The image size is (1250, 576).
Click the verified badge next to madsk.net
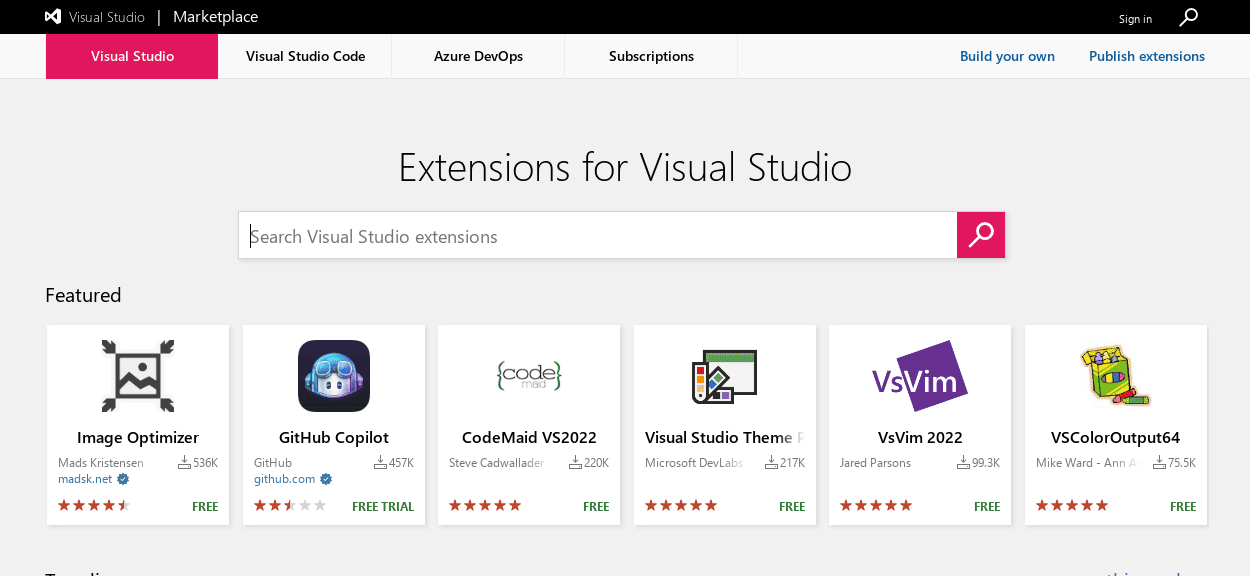pos(122,479)
